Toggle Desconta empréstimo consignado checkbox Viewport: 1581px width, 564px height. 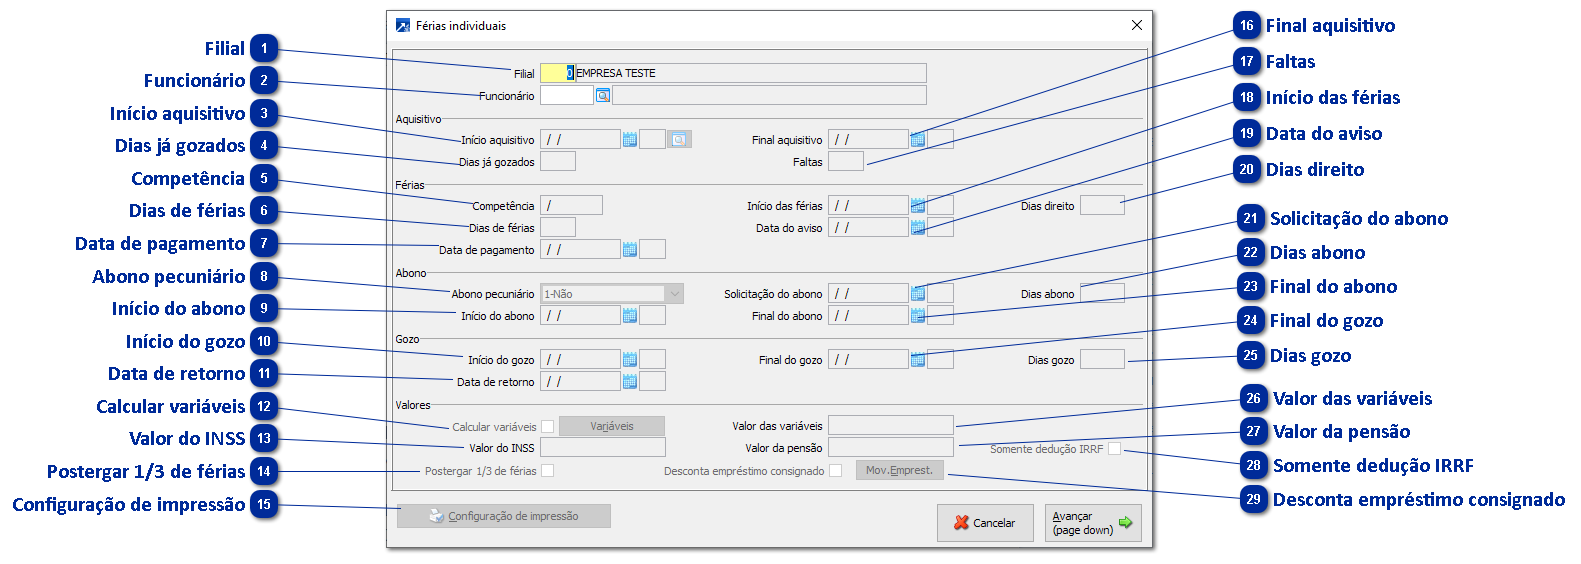[x=836, y=471]
